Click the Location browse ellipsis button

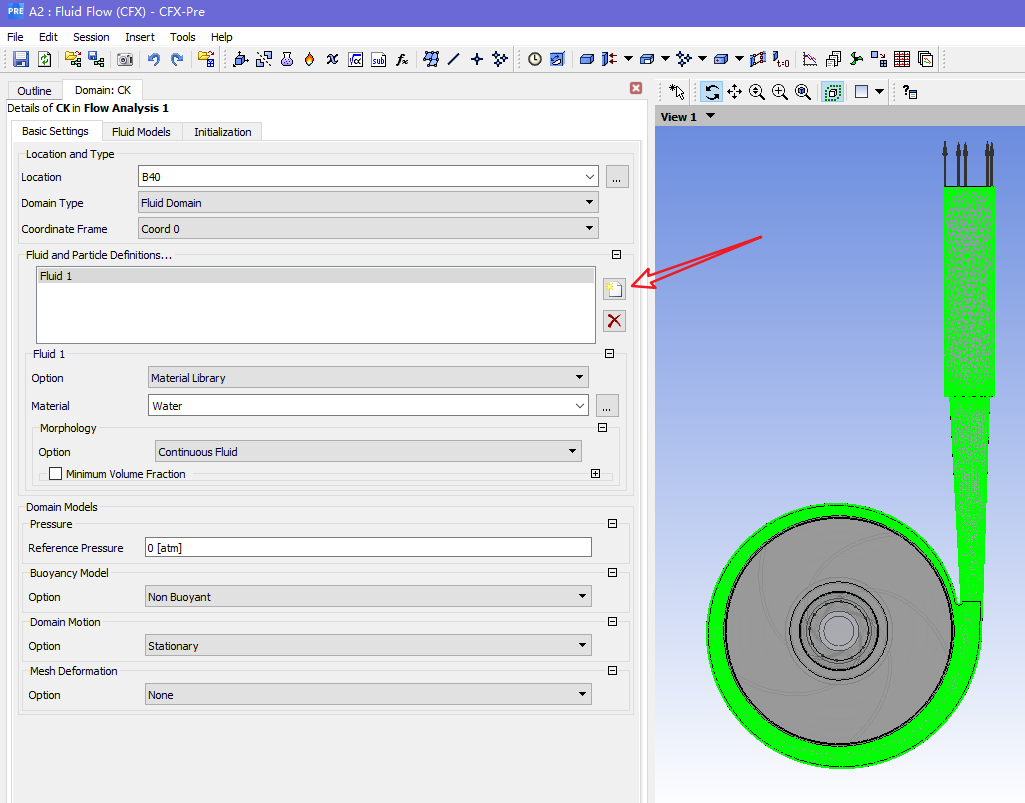(617, 177)
